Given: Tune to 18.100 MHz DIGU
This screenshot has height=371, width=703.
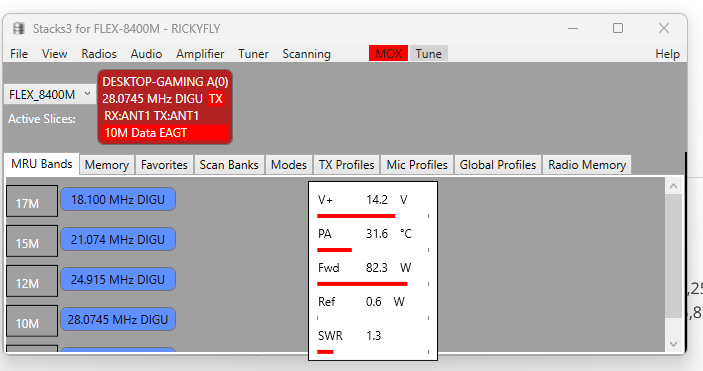Looking at the screenshot, I should pos(118,199).
